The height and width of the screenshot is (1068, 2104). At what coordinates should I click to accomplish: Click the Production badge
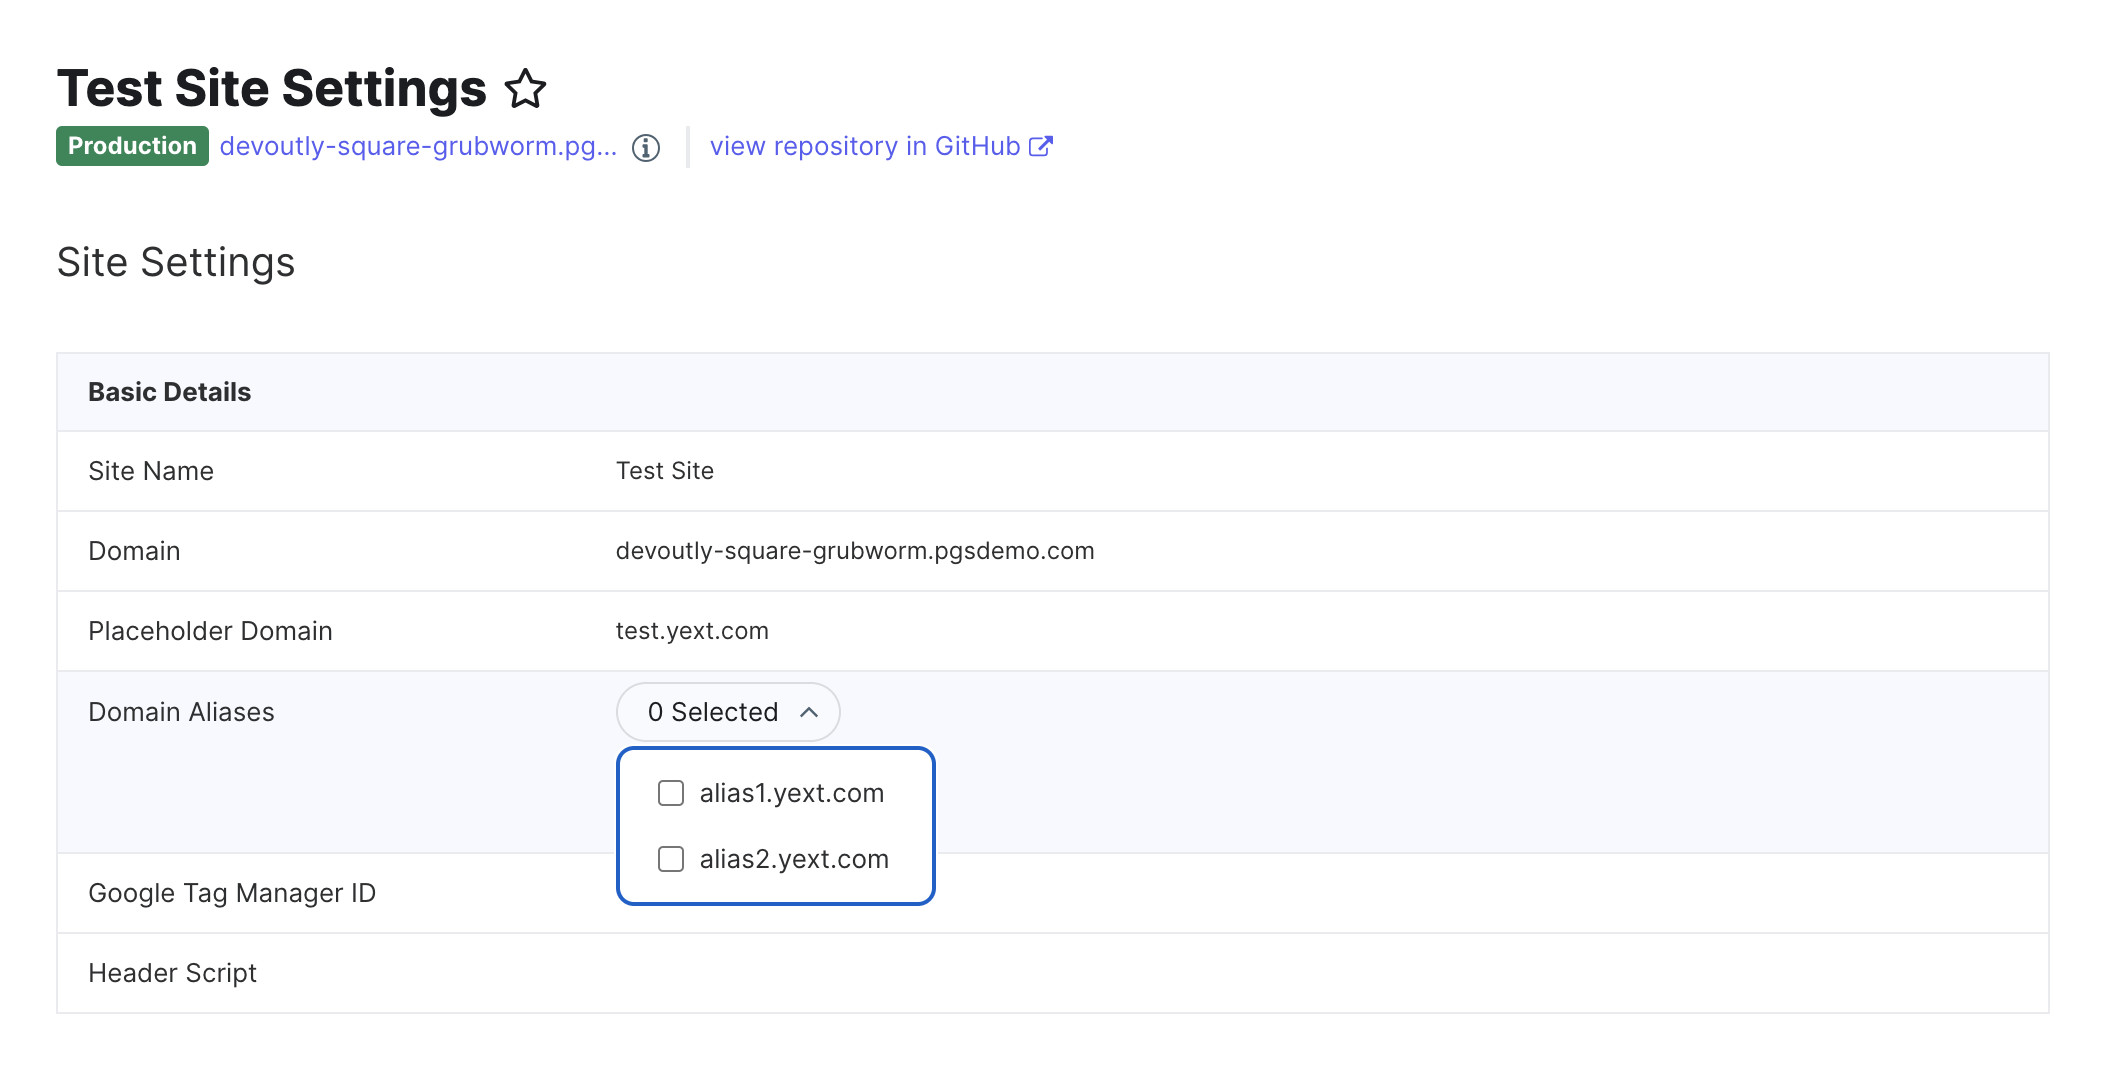pos(132,146)
